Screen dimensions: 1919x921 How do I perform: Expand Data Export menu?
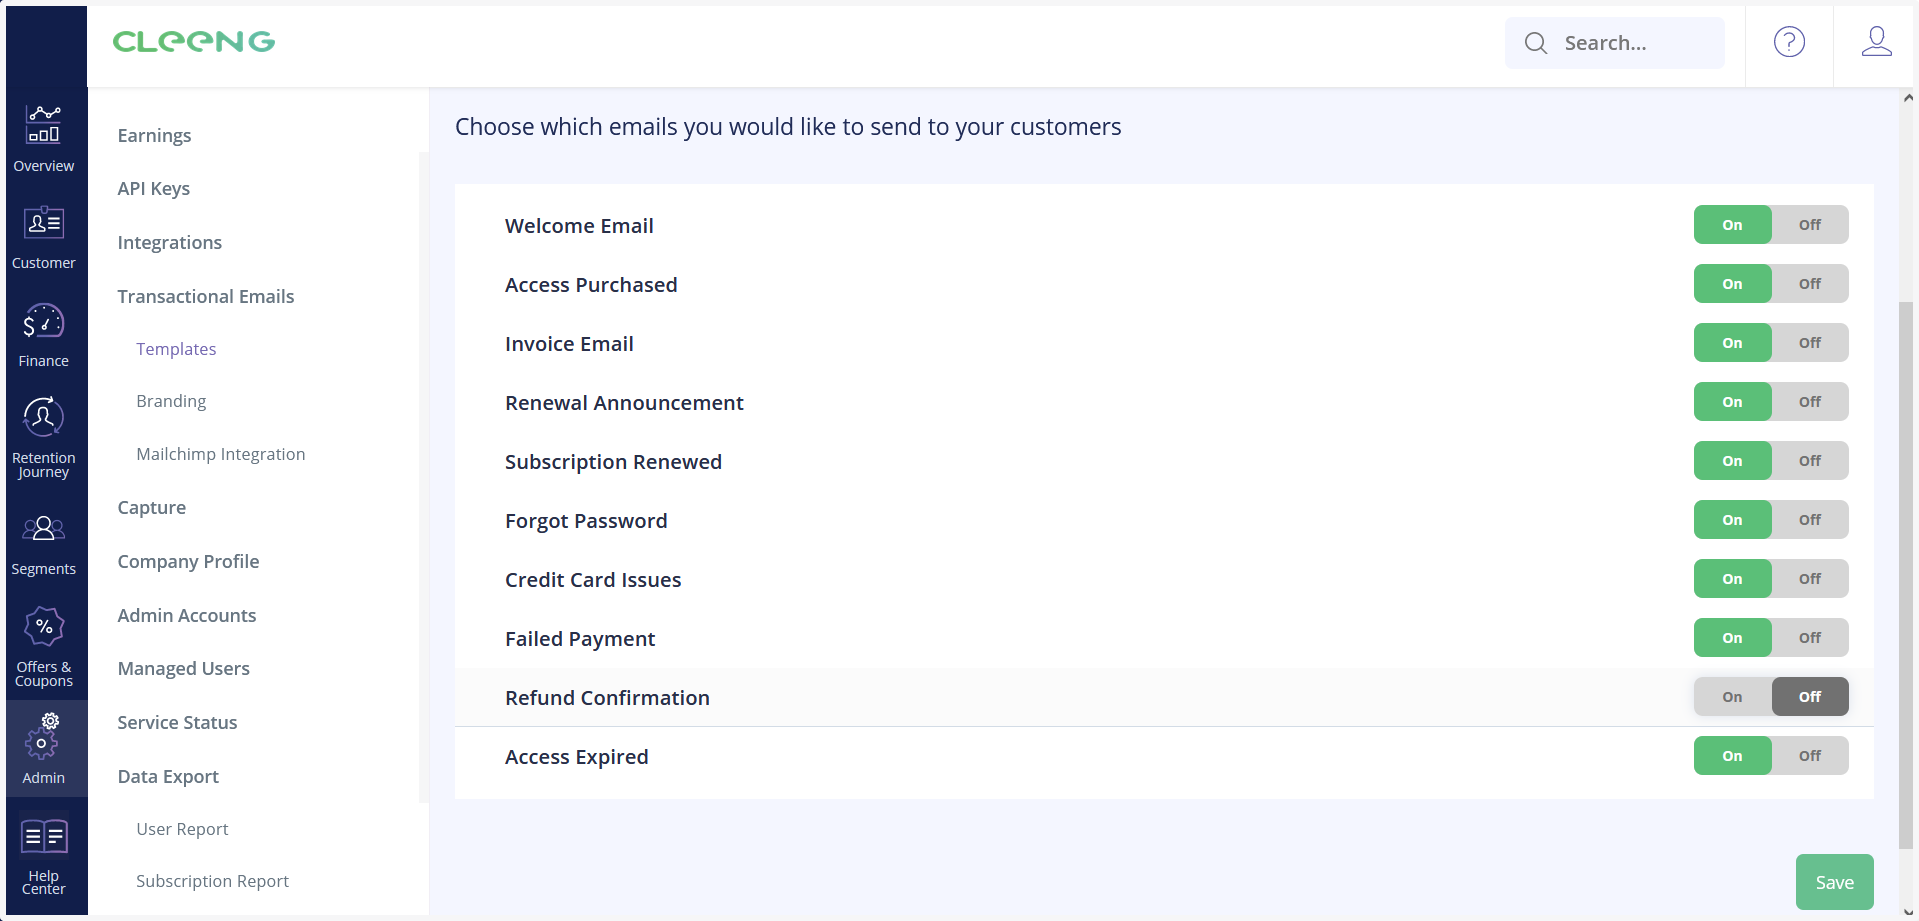167,776
